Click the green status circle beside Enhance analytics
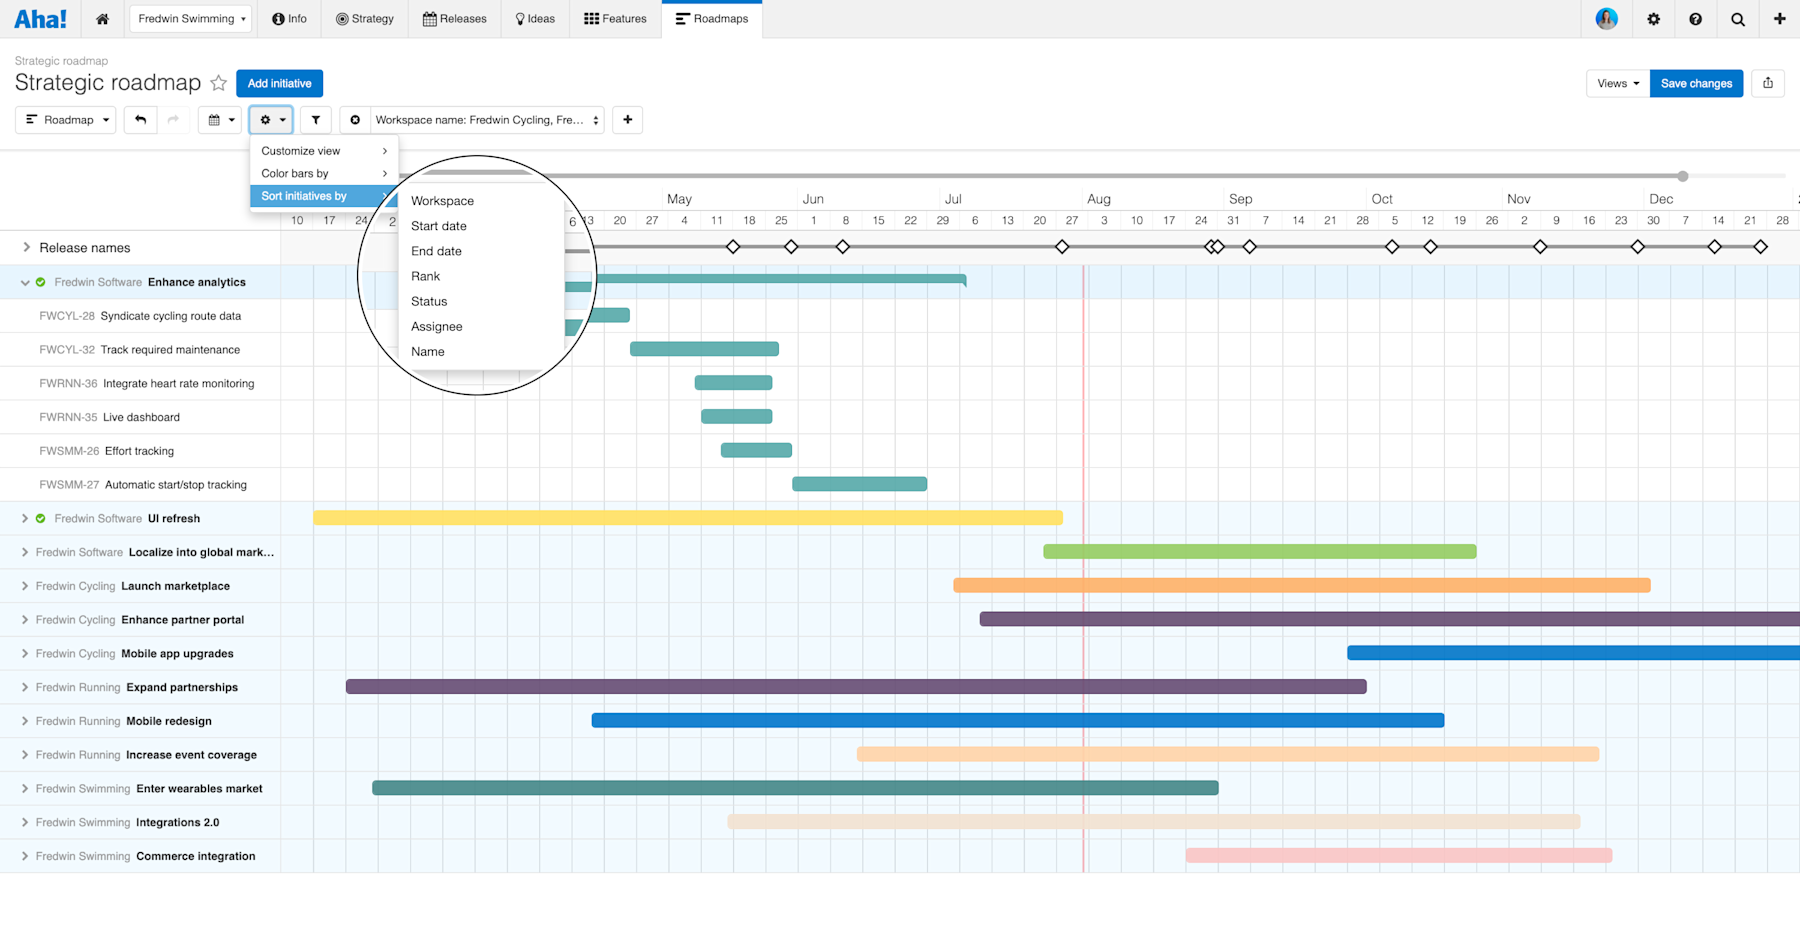This screenshot has width=1800, height=948. 40,282
